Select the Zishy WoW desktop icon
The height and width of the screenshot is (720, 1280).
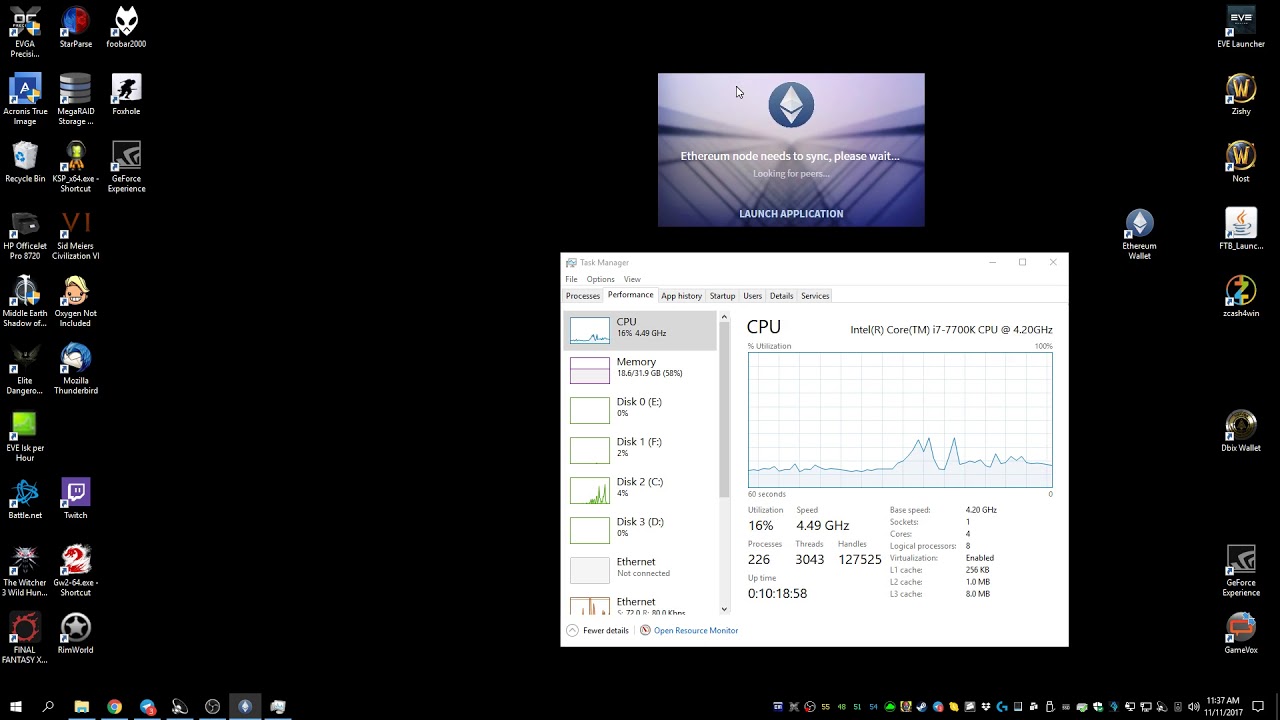[x=1241, y=95]
